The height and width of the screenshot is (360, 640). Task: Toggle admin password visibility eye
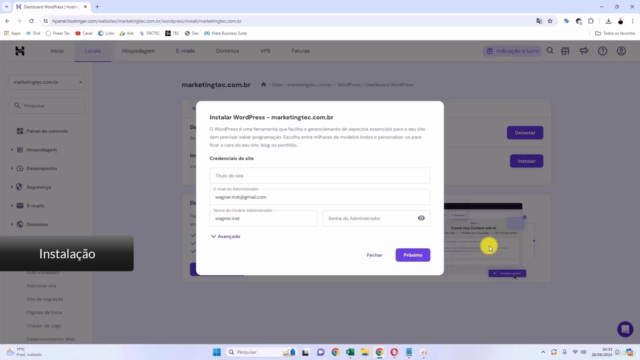pyautogui.click(x=421, y=218)
